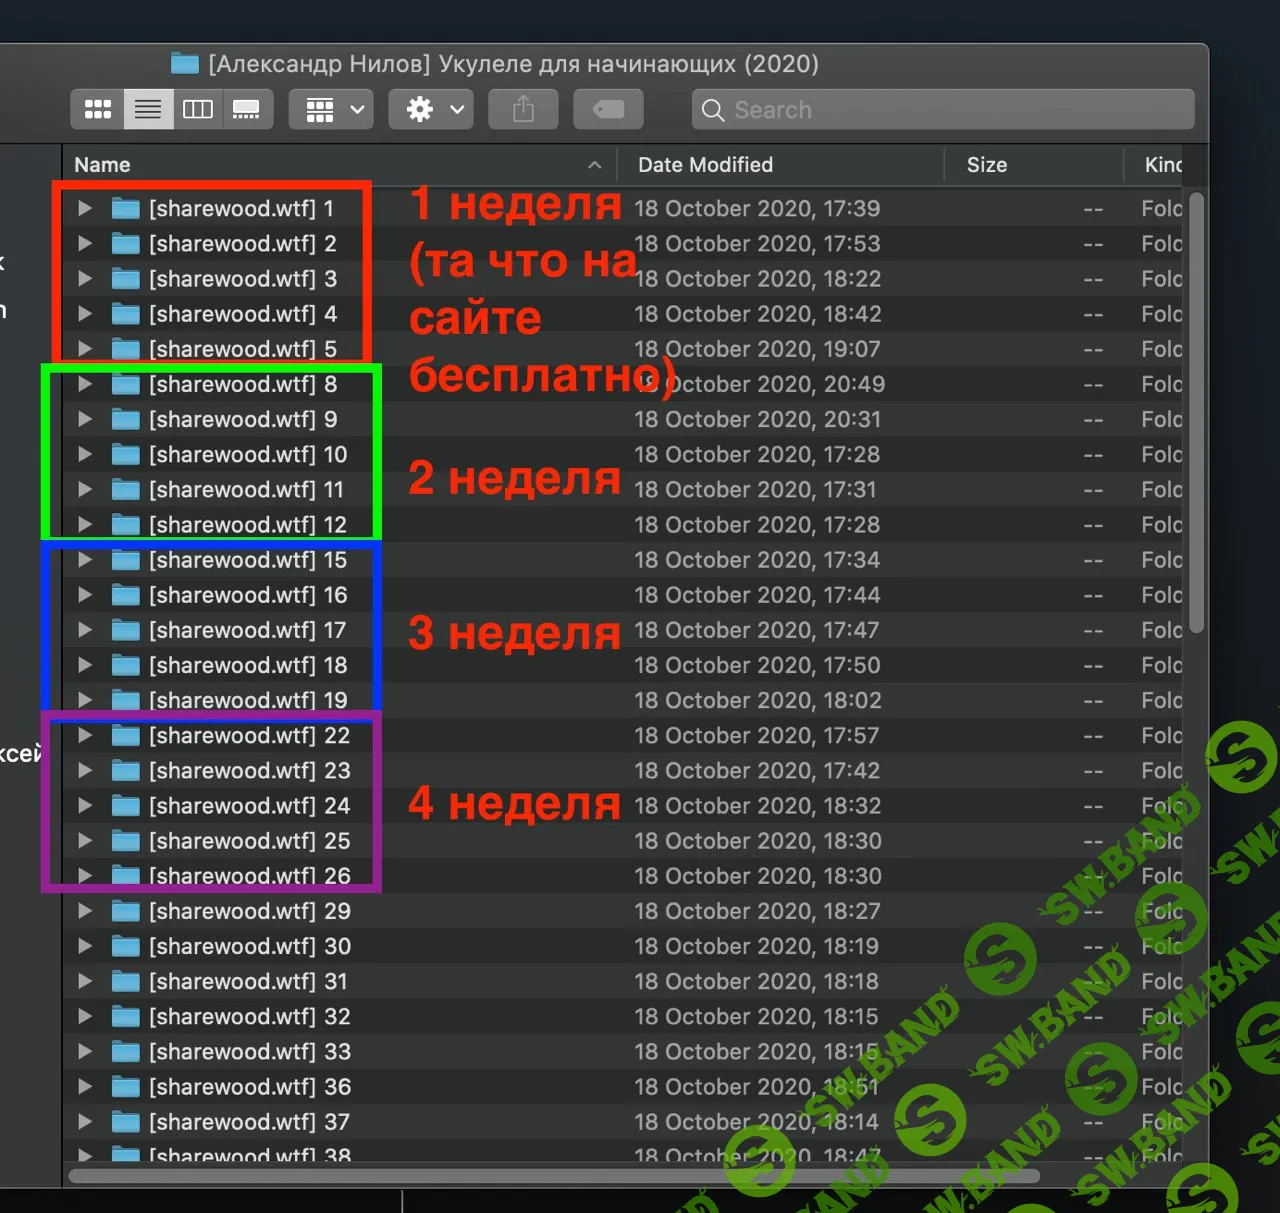
Task: Click the Edit Tags toolbar icon
Action: 608,110
